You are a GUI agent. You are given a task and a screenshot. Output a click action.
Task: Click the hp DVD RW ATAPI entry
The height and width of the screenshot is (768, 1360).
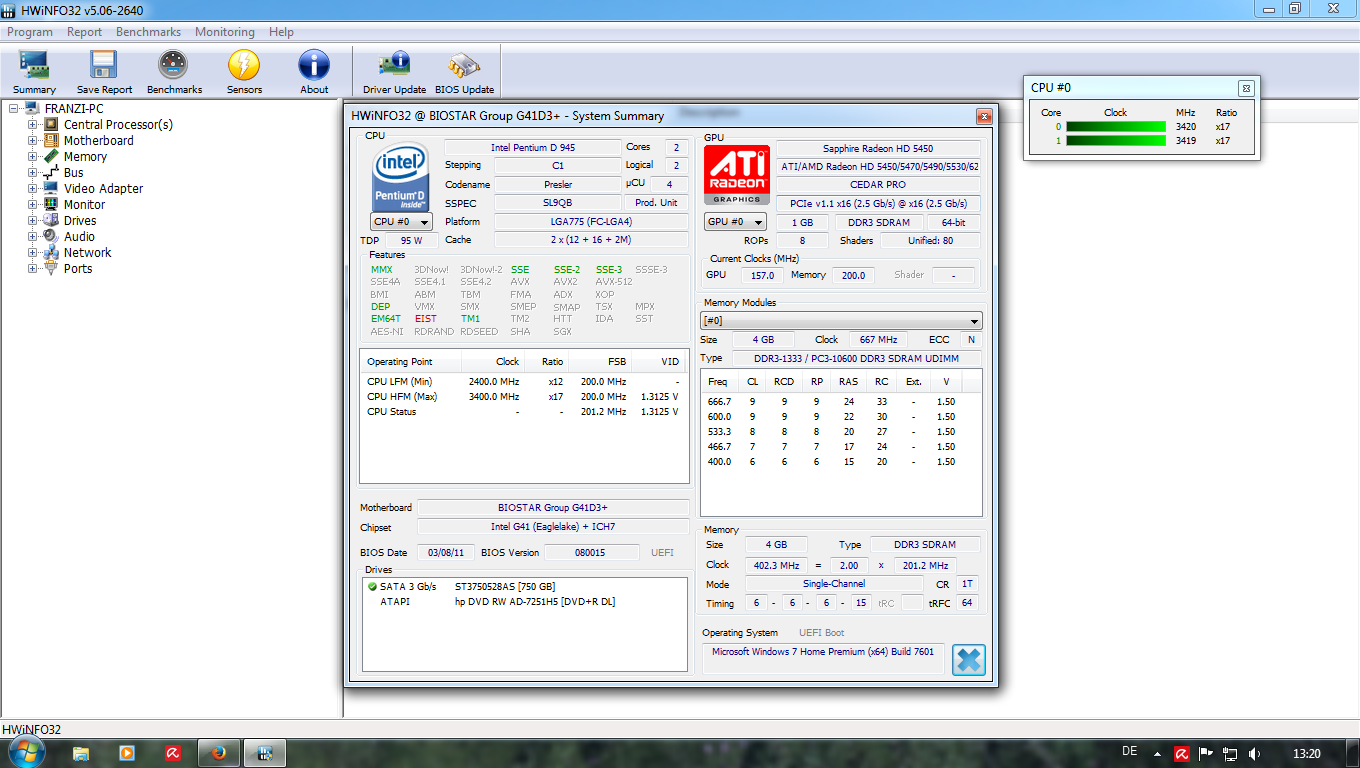point(534,602)
